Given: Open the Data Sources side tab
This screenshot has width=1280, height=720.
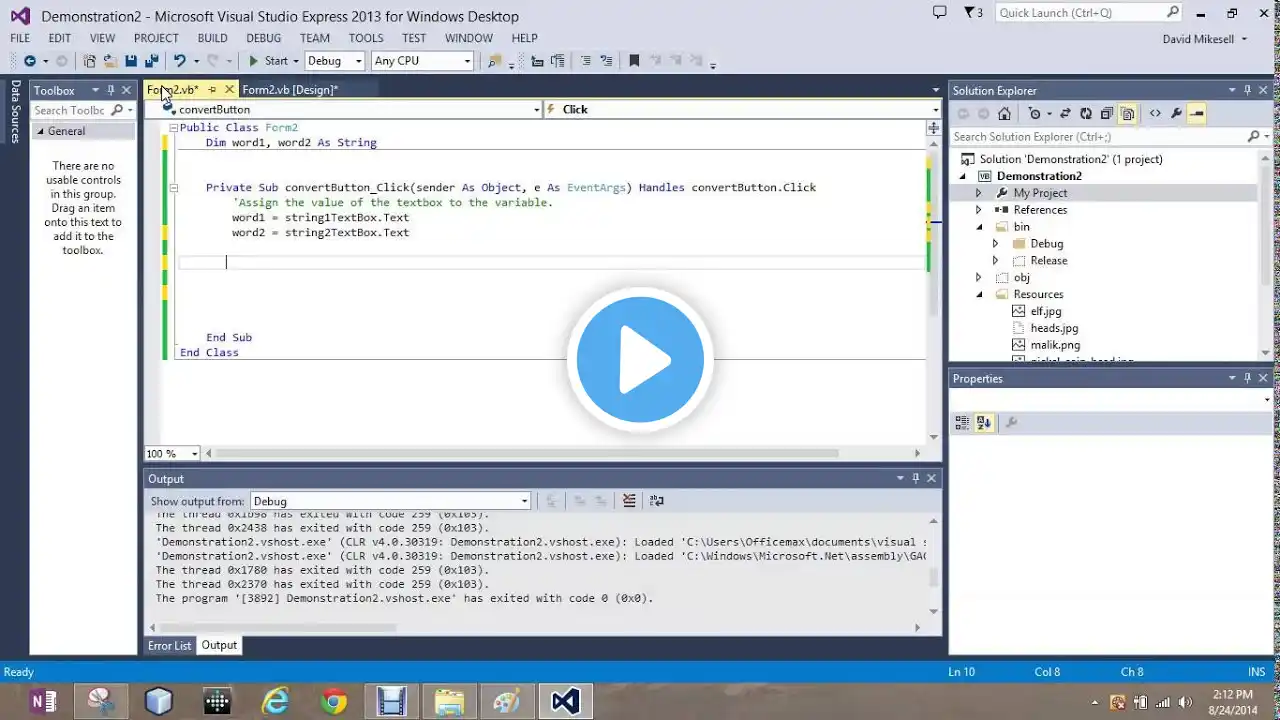Looking at the screenshot, I should click(15, 112).
